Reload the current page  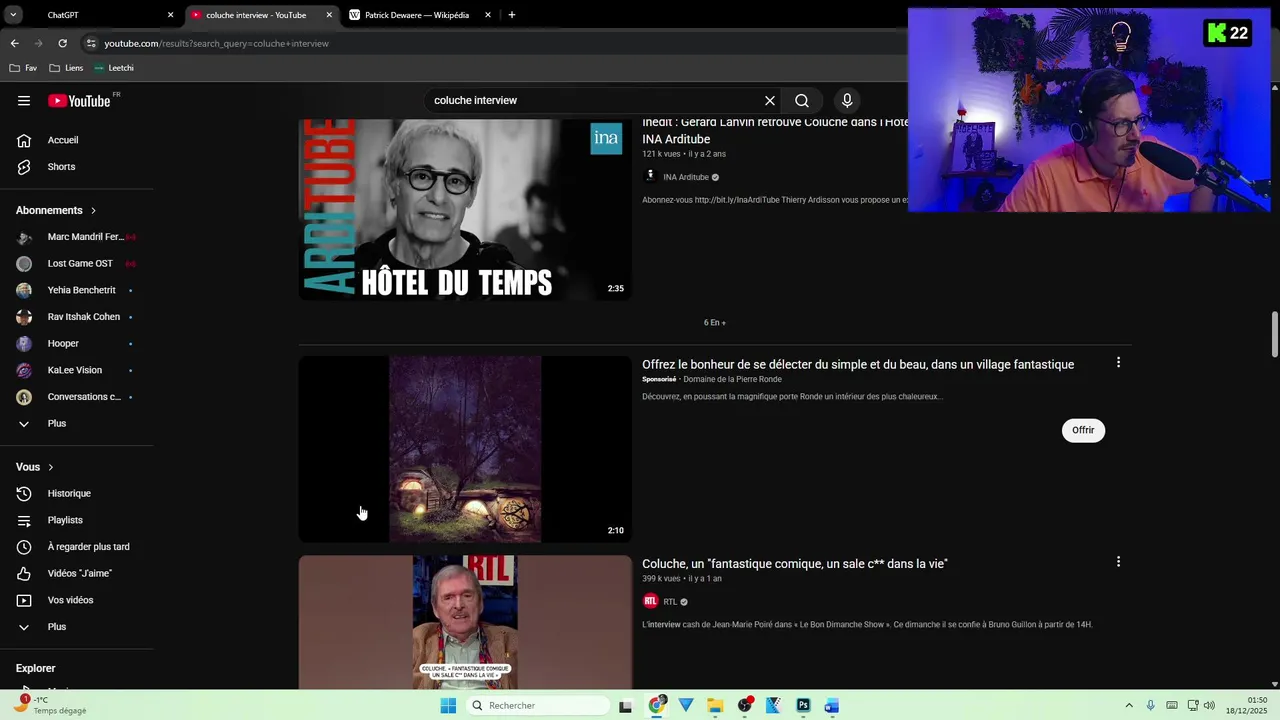coord(62,43)
